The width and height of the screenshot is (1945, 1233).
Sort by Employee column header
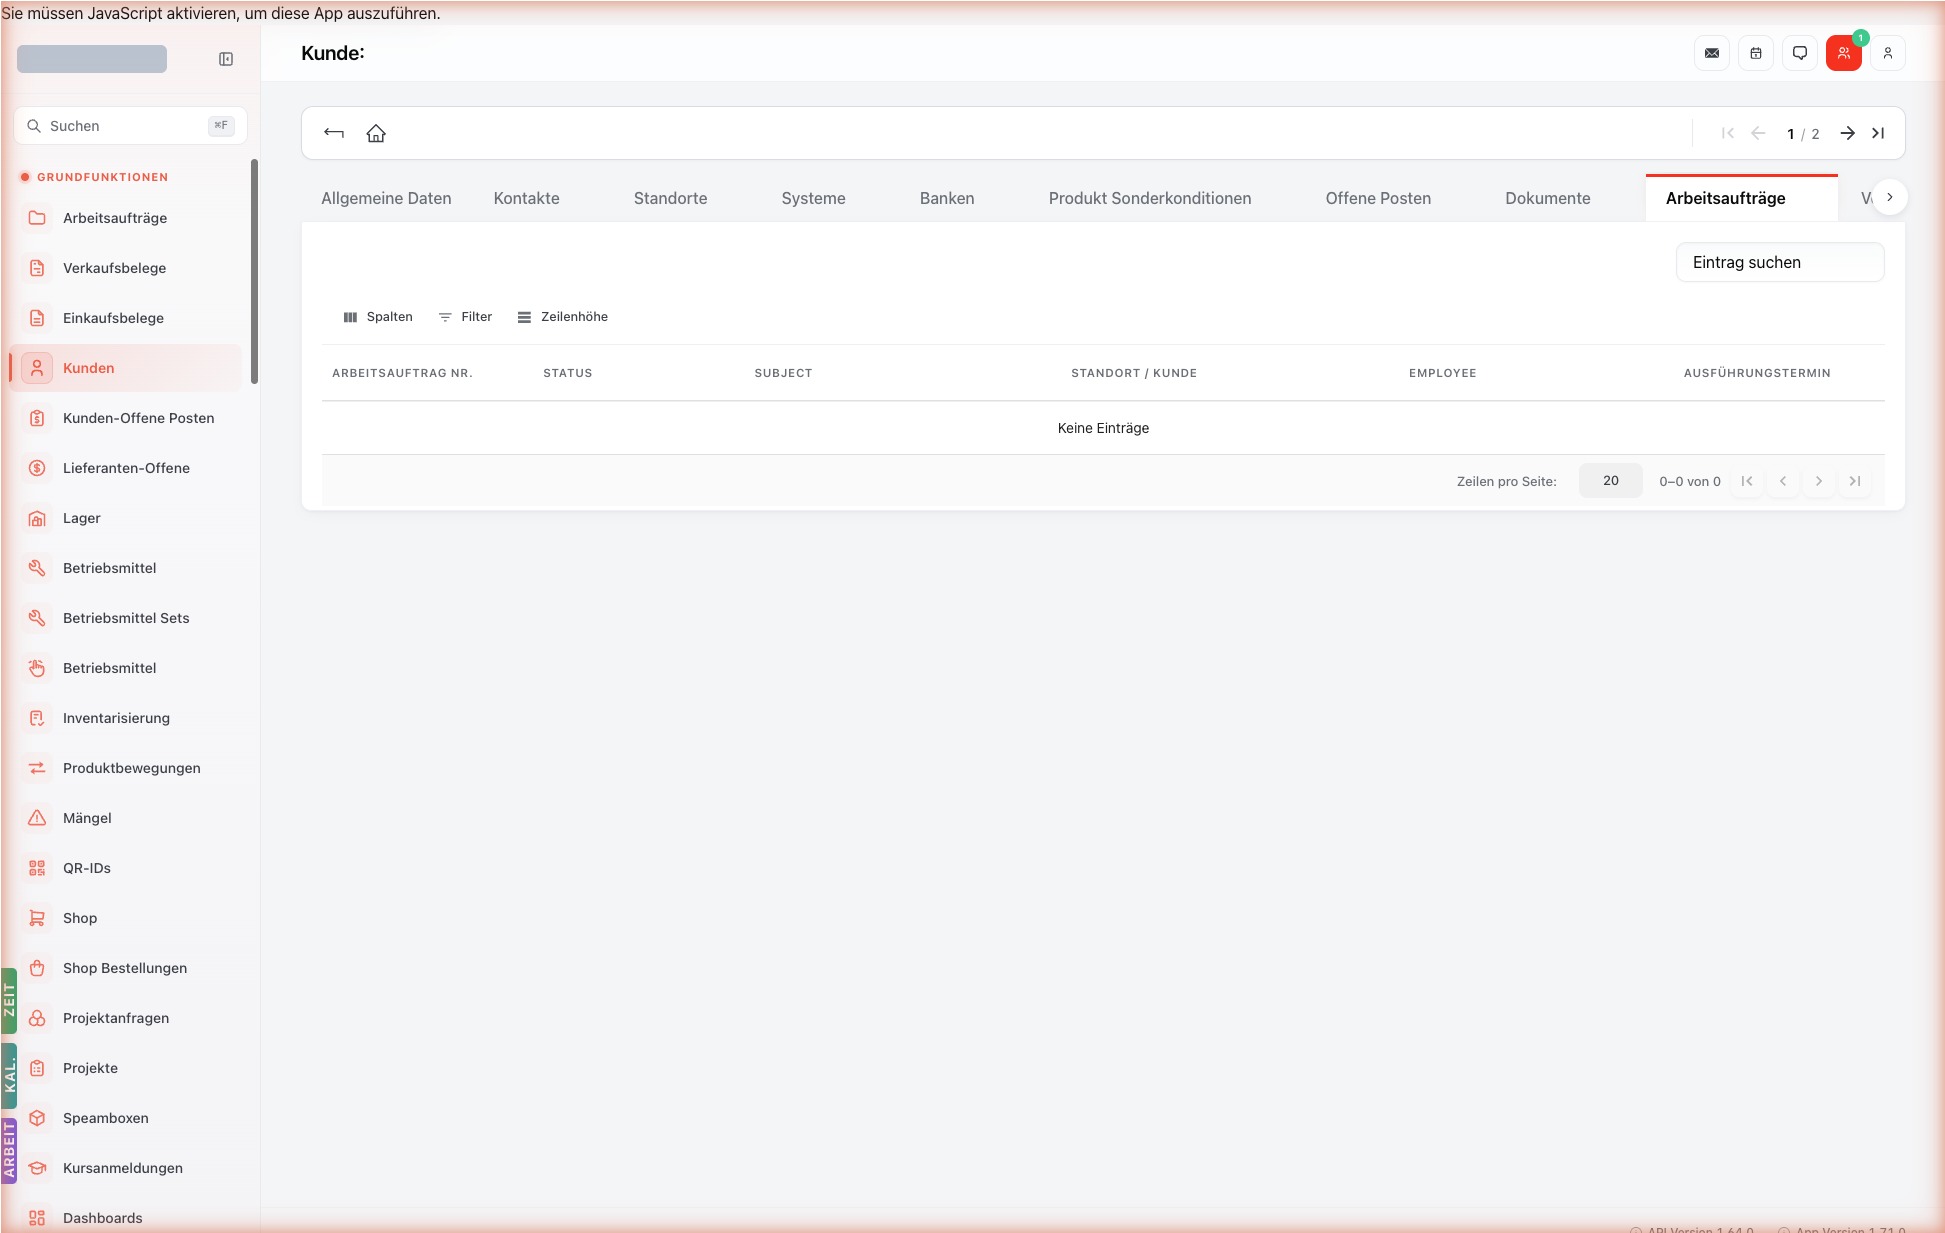tap(1442, 373)
